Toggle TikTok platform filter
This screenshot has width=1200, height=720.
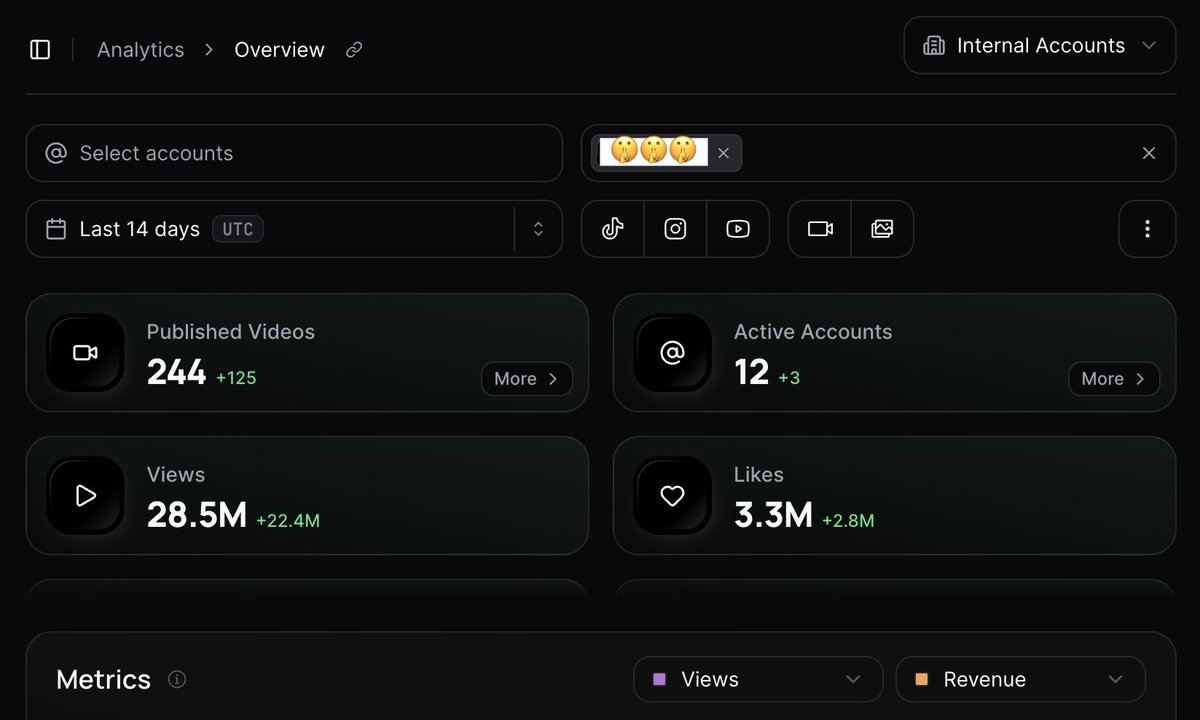pos(613,229)
